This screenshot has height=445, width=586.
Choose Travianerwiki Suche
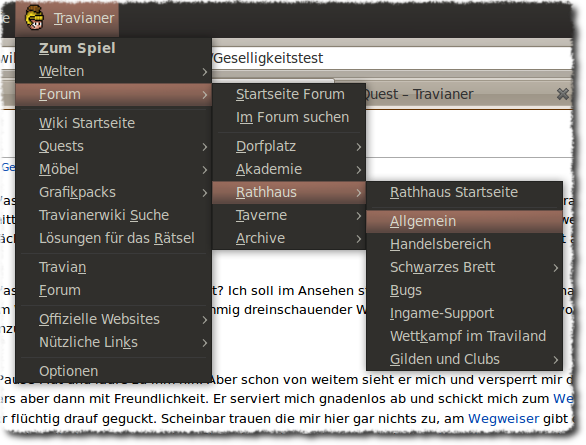(x=114, y=216)
